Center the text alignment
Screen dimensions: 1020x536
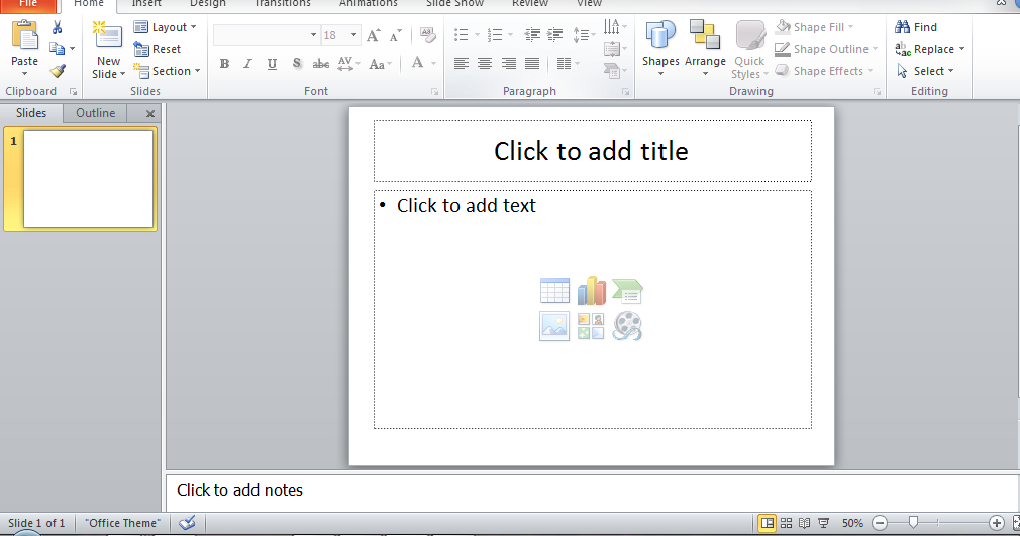(x=485, y=64)
